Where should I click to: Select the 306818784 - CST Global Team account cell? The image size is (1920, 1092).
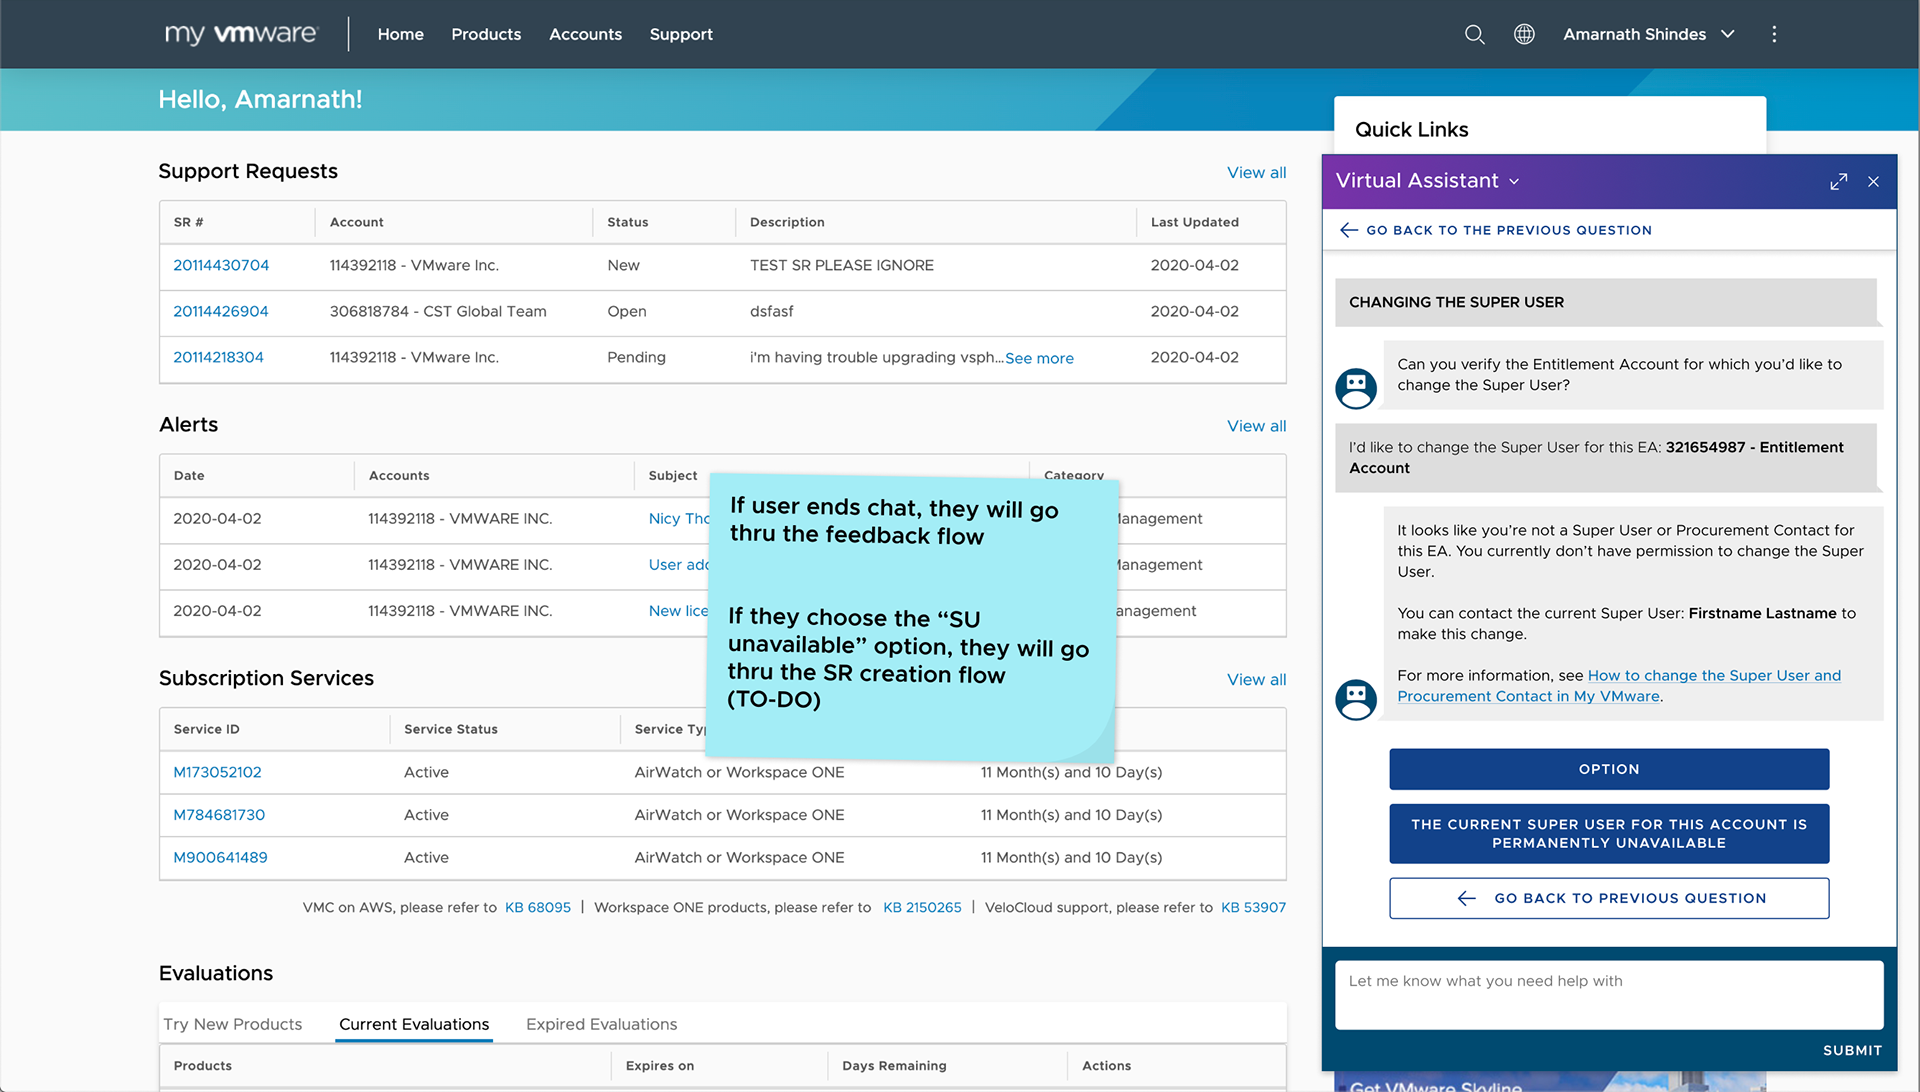tap(438, 311)
